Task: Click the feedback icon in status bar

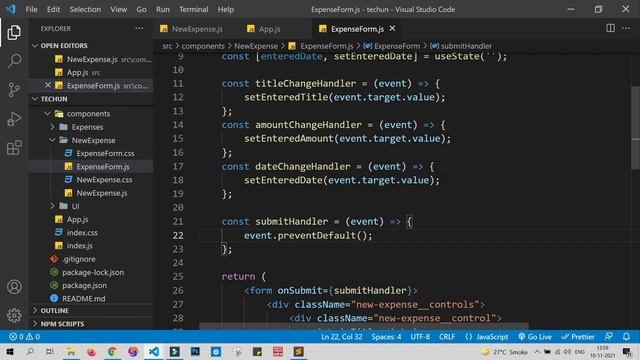Action: [x=608, y=337]
